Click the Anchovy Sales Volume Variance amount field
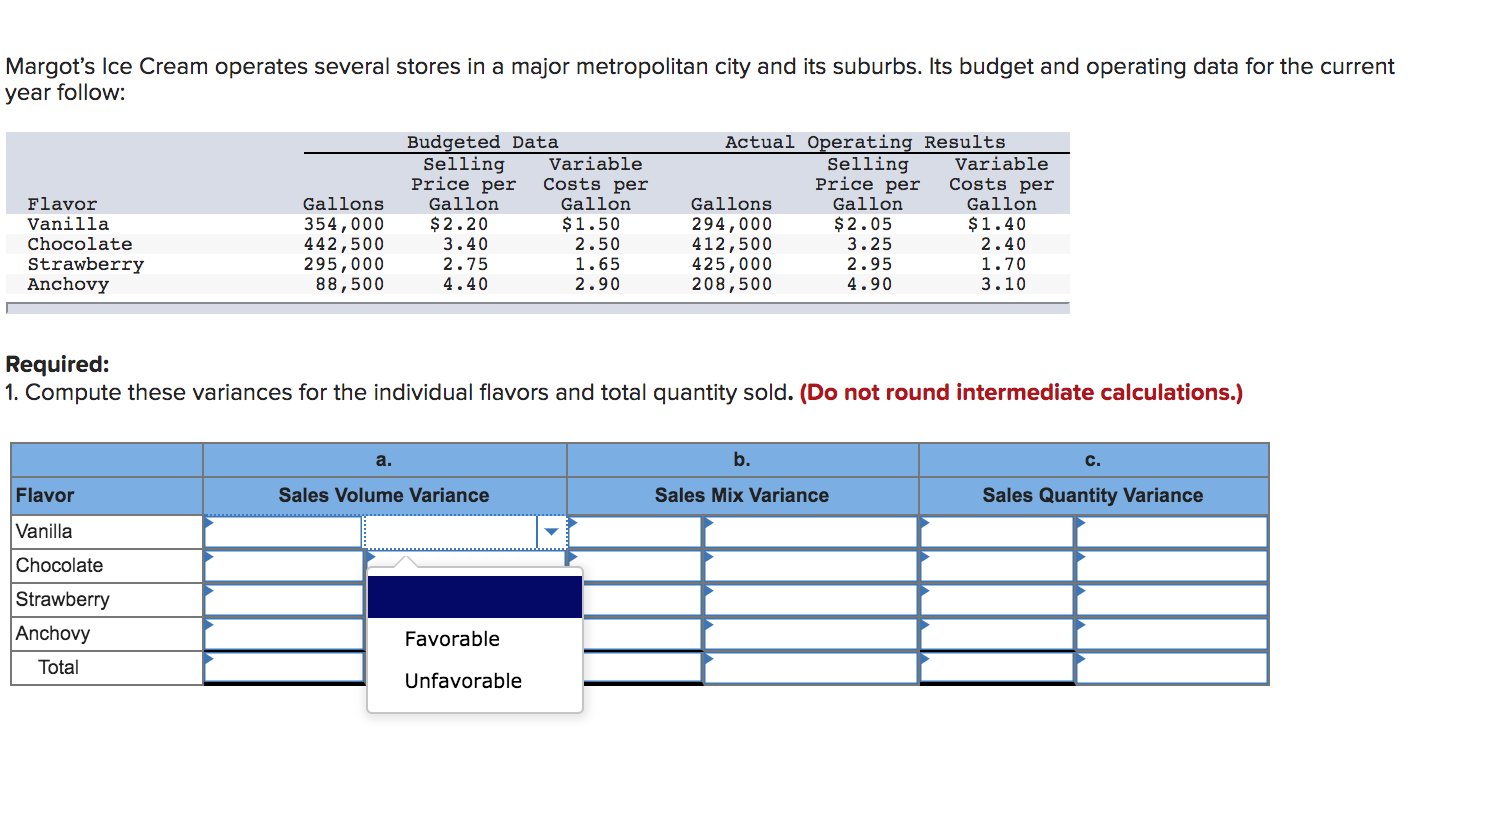 point(283,634)
